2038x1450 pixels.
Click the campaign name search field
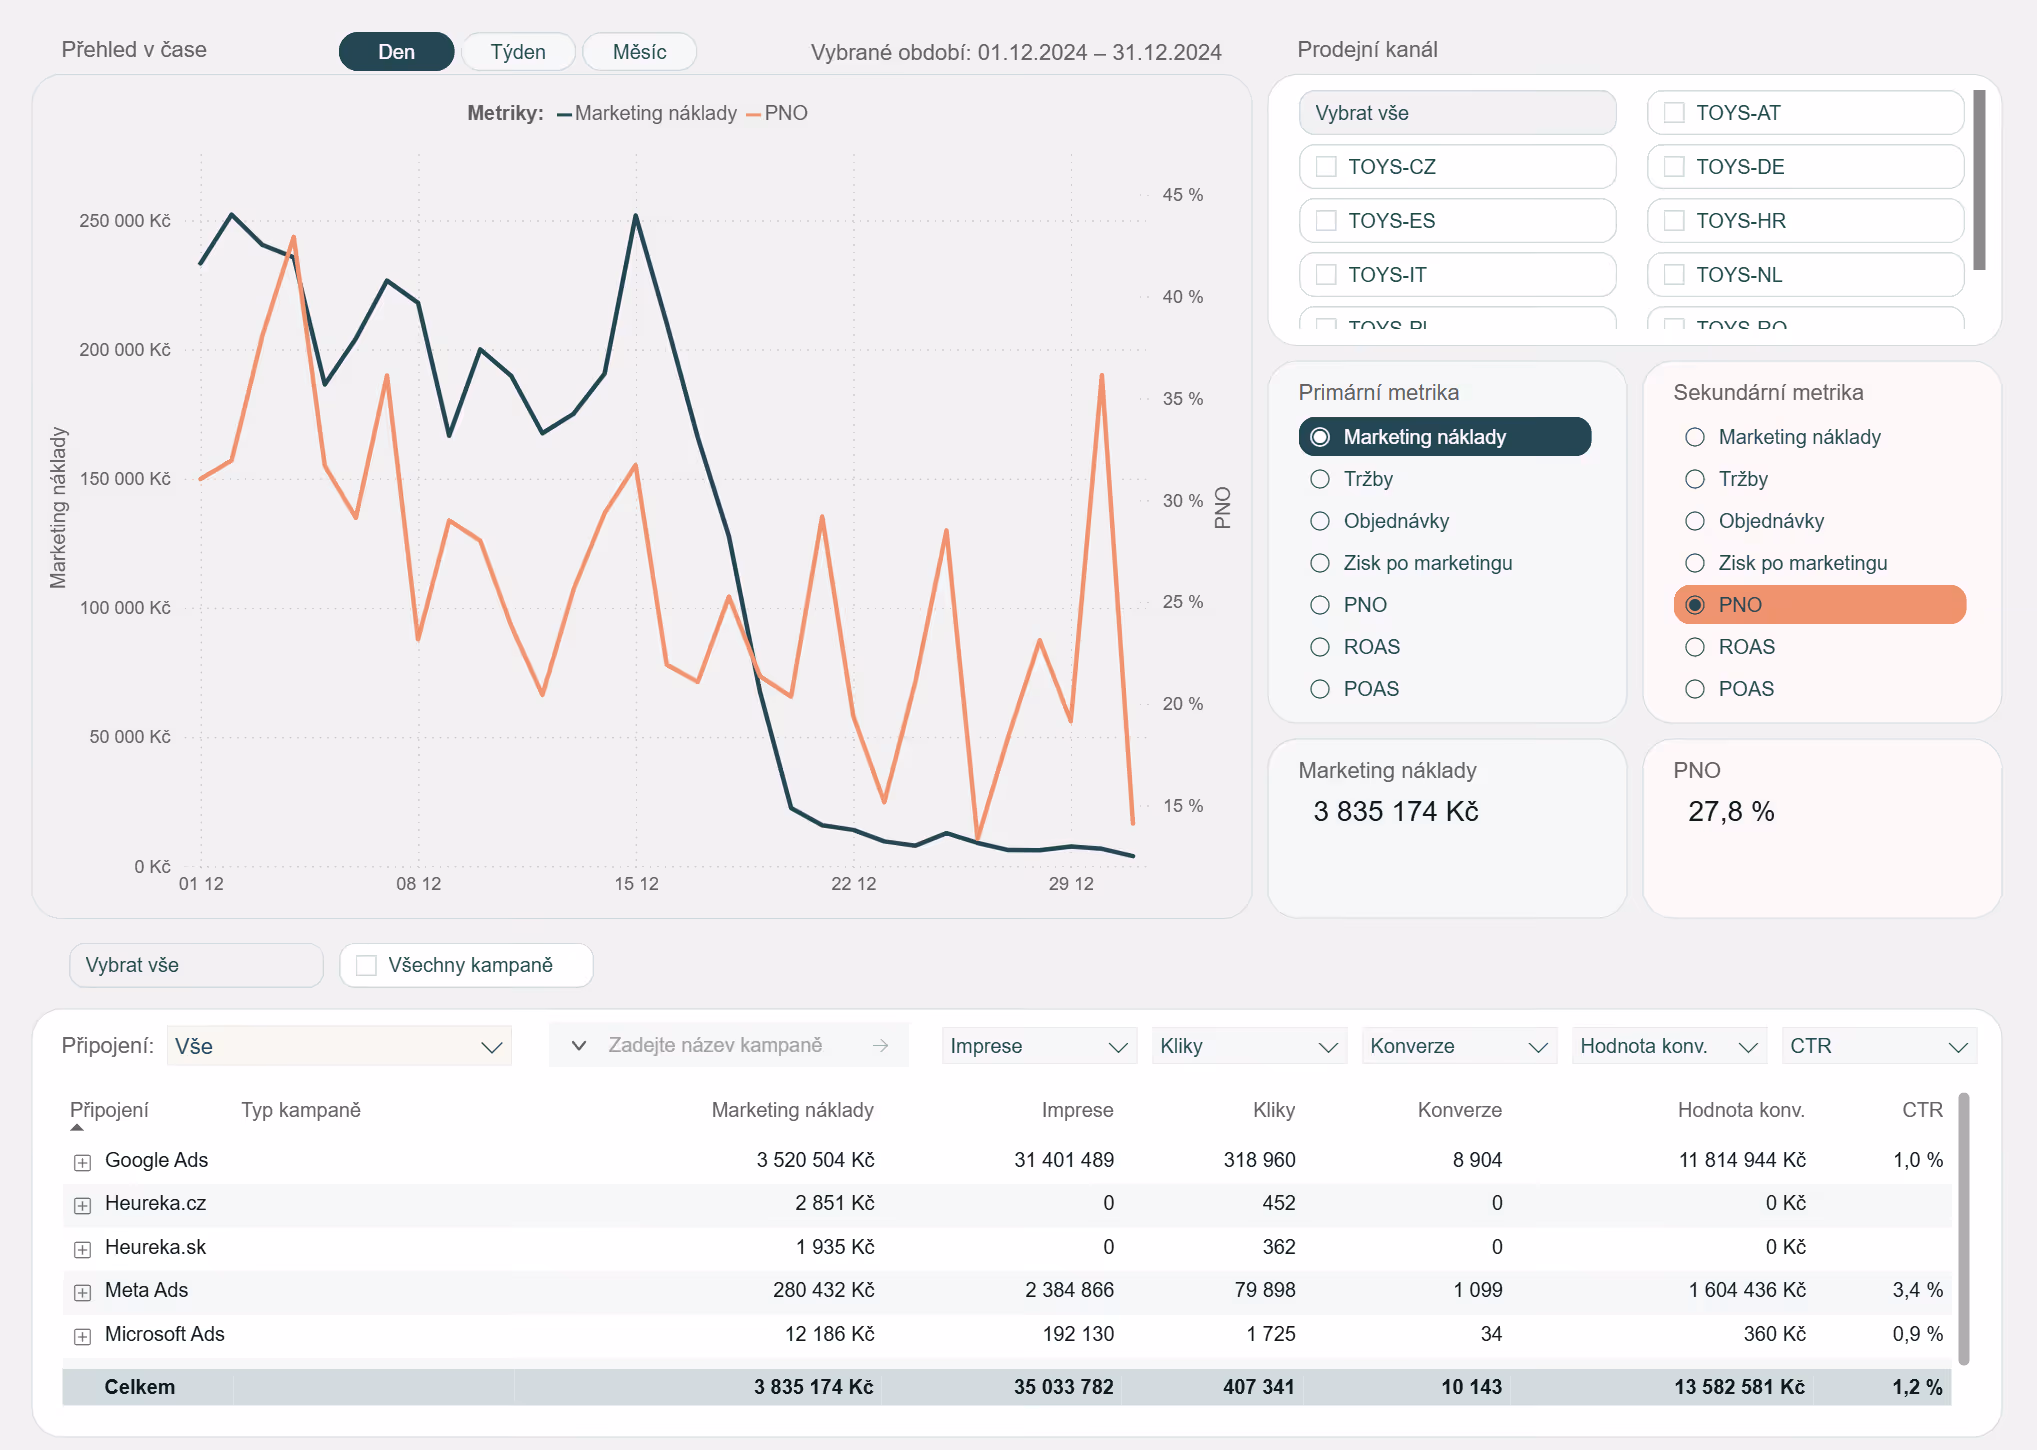click(x=729, y=1045)
